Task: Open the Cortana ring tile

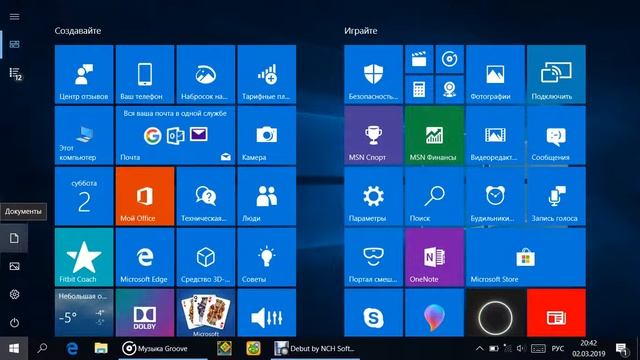Action: [x=495, y=313]
